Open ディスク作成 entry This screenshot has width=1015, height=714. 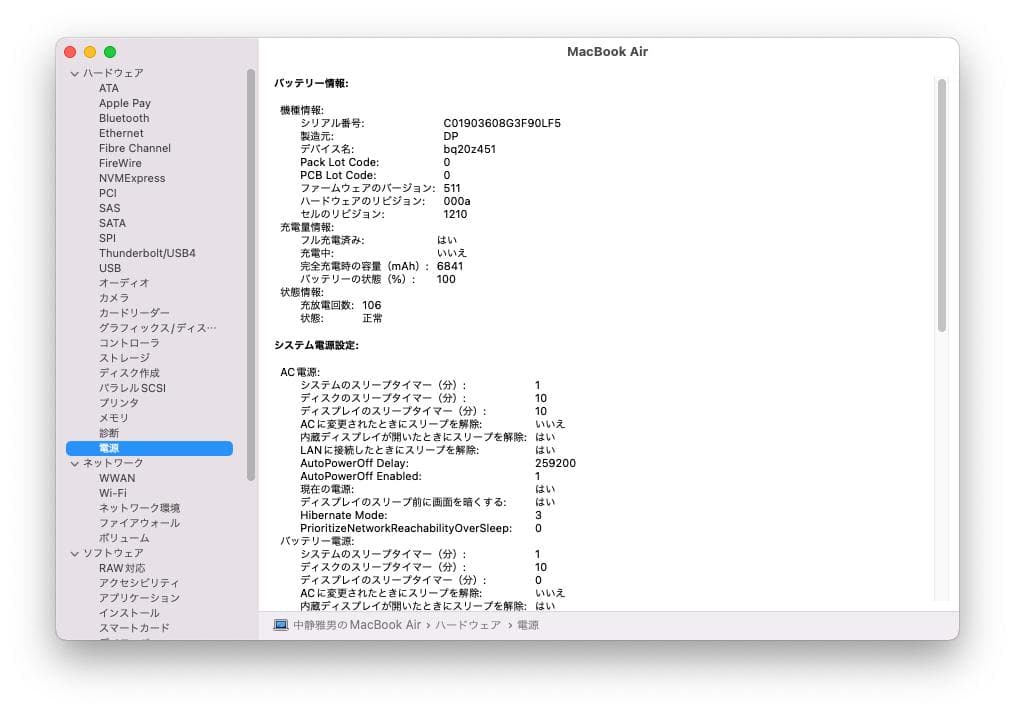click(129, 373)
